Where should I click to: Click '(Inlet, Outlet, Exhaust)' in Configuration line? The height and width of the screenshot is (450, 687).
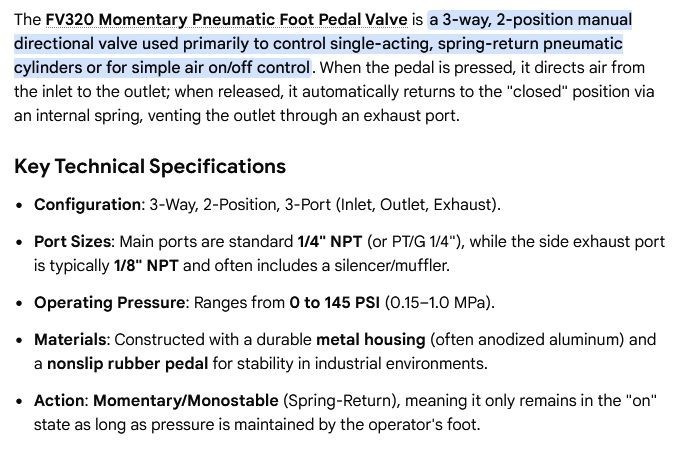(418, 205)
